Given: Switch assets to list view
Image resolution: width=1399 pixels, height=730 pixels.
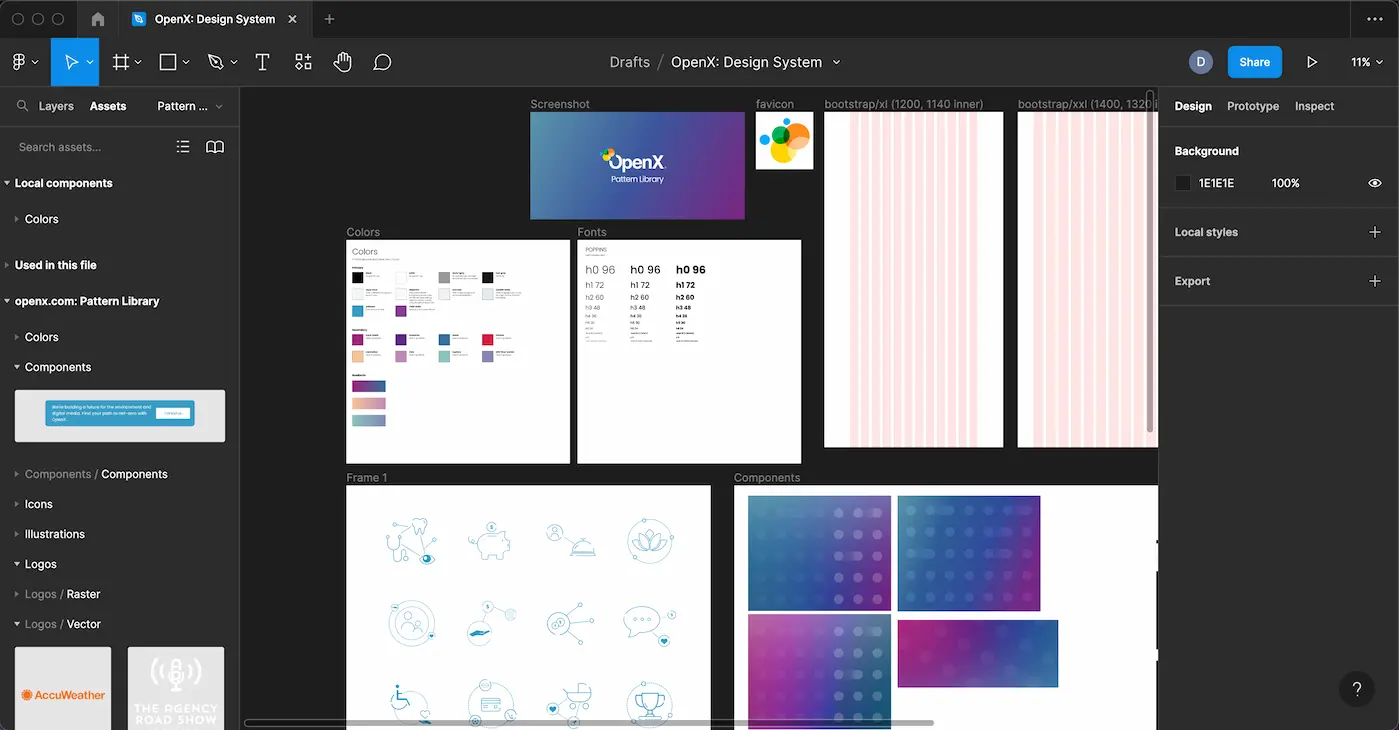Looking at the screenshot, I should point(183,147).
